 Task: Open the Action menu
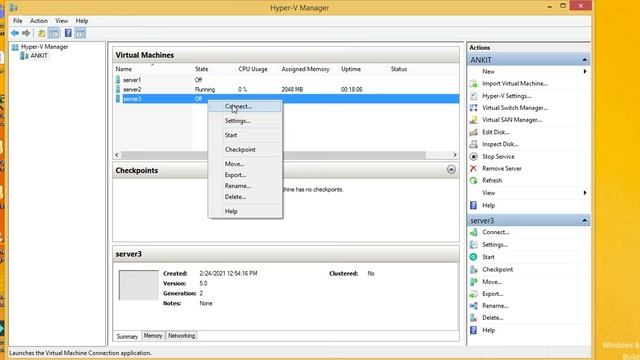click(39, 21)
